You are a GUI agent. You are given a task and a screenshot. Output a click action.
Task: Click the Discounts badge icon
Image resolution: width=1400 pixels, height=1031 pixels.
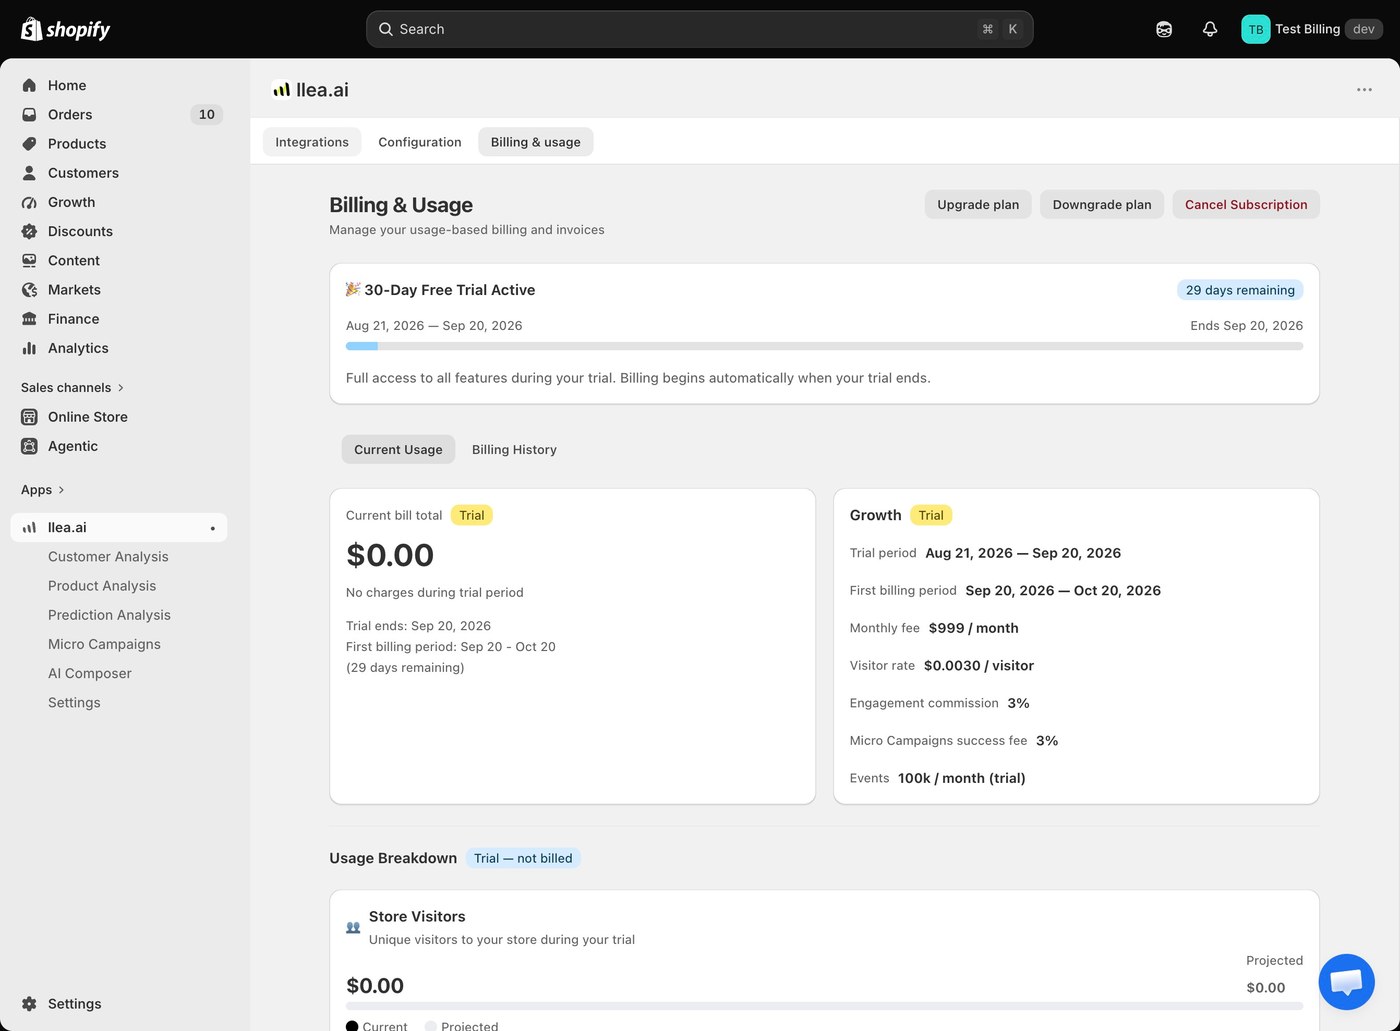pos(29,231)
